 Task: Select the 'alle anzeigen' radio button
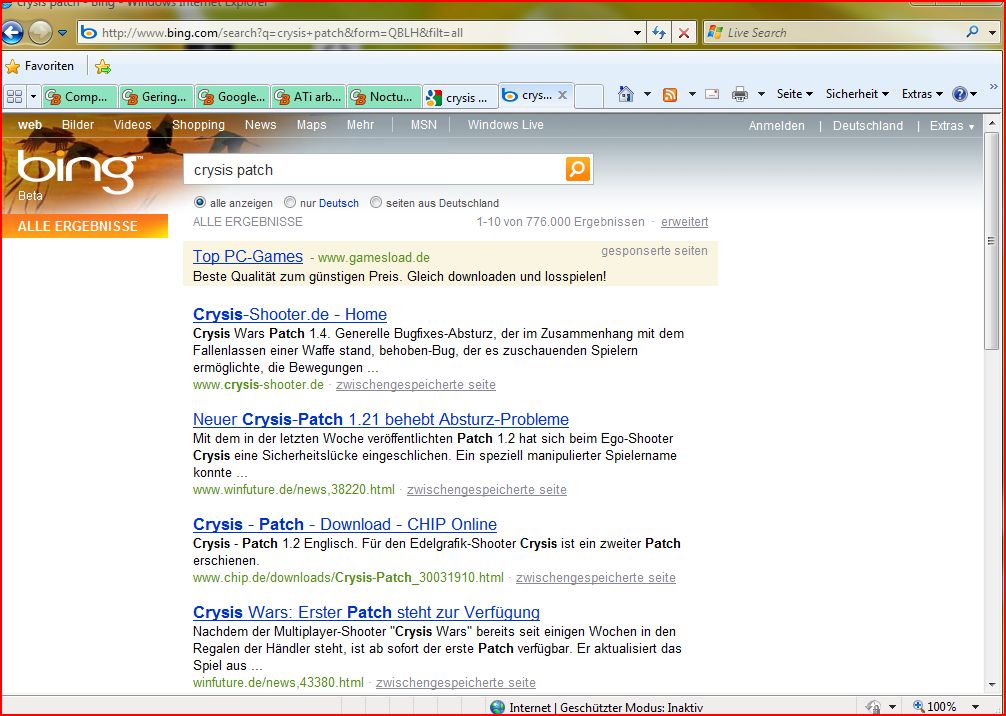(200, 203)
